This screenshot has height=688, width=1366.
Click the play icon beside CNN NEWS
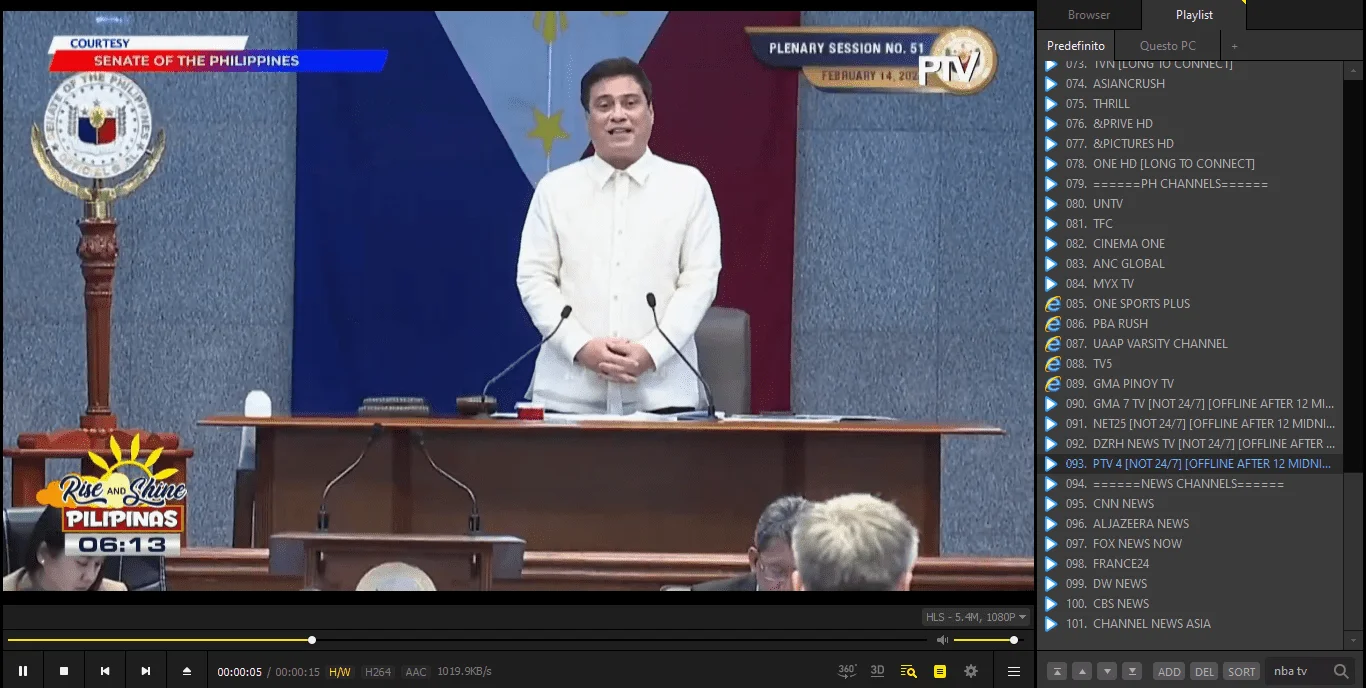point(1051,504)
